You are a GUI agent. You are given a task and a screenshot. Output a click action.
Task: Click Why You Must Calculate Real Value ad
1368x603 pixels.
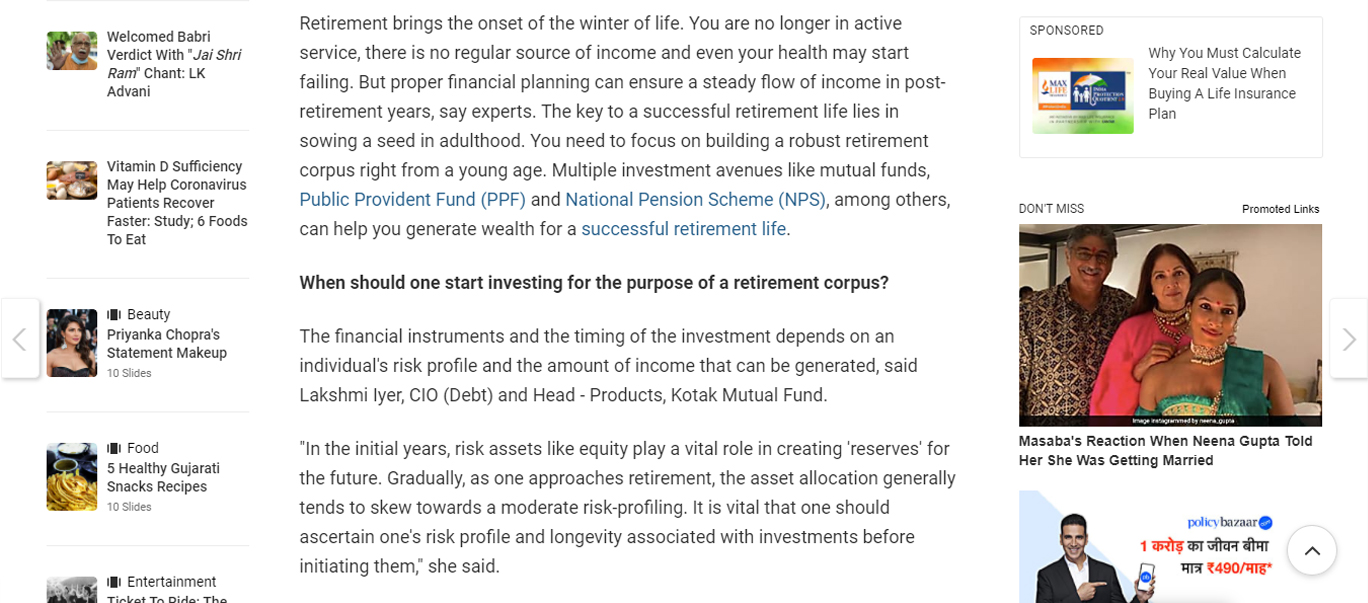[x=1224, y=83]
